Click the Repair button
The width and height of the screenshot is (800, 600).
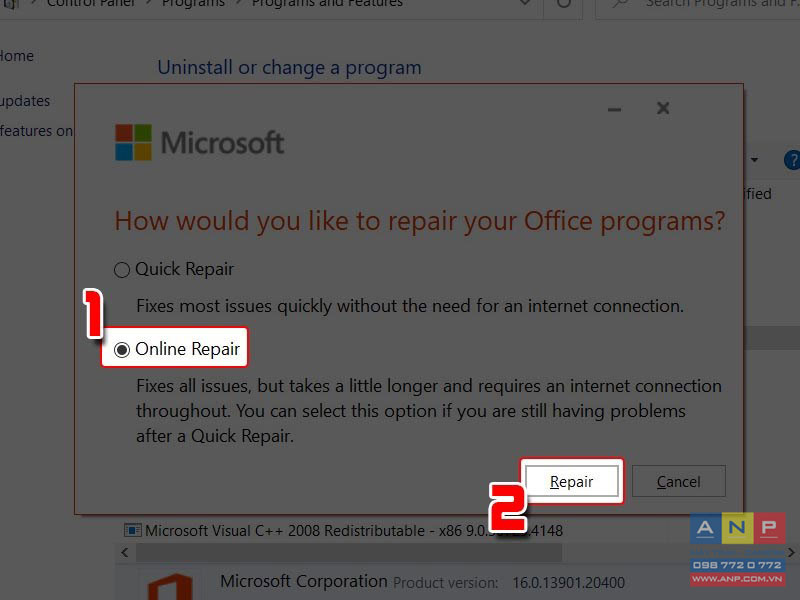571,481
